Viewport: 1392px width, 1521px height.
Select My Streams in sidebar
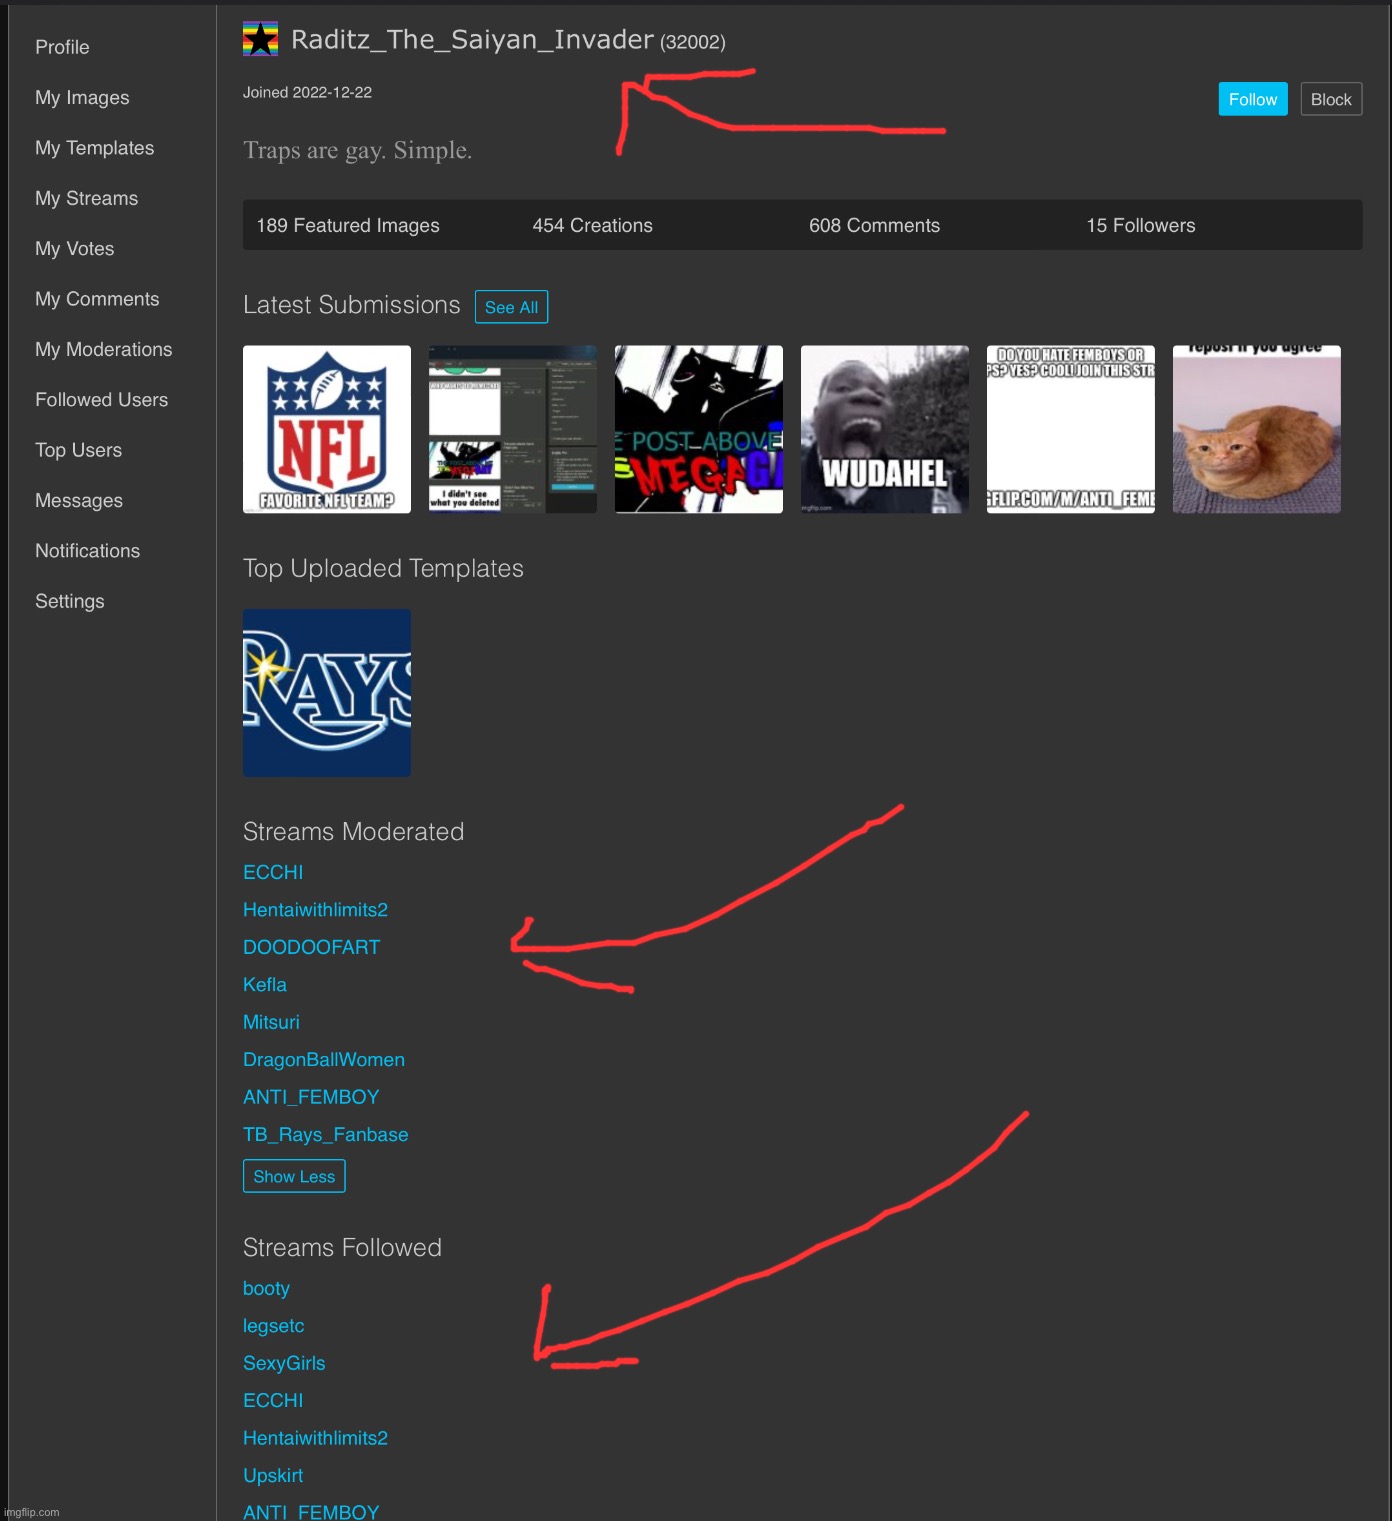[x=86, y=198]
